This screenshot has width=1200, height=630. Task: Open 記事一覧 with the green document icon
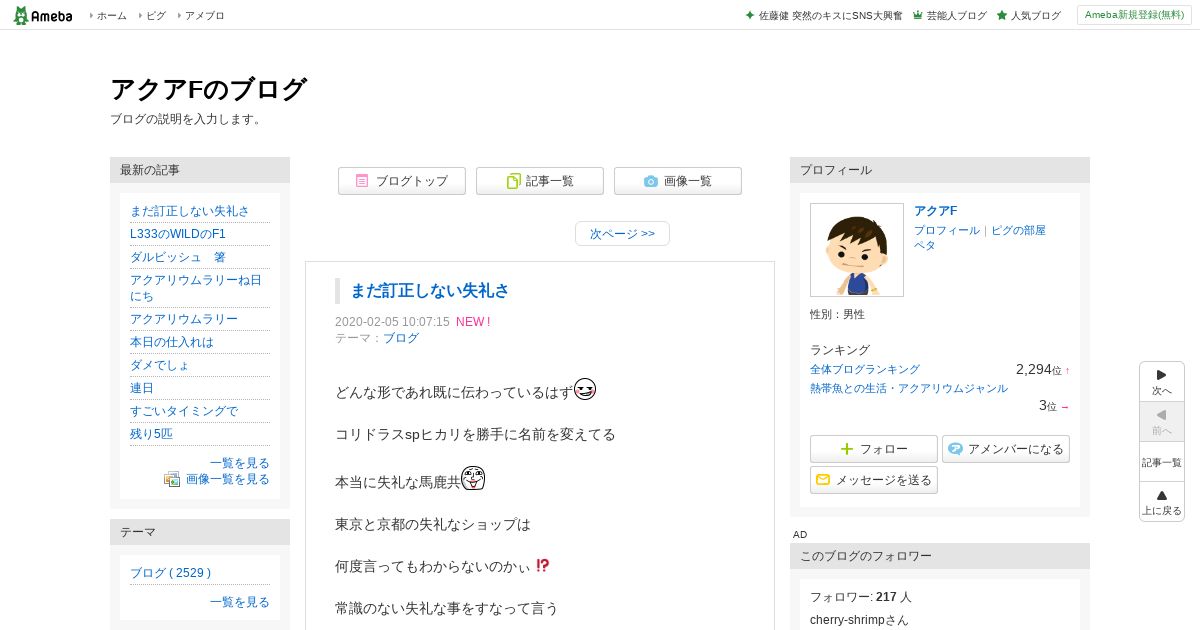pos(540,181)
